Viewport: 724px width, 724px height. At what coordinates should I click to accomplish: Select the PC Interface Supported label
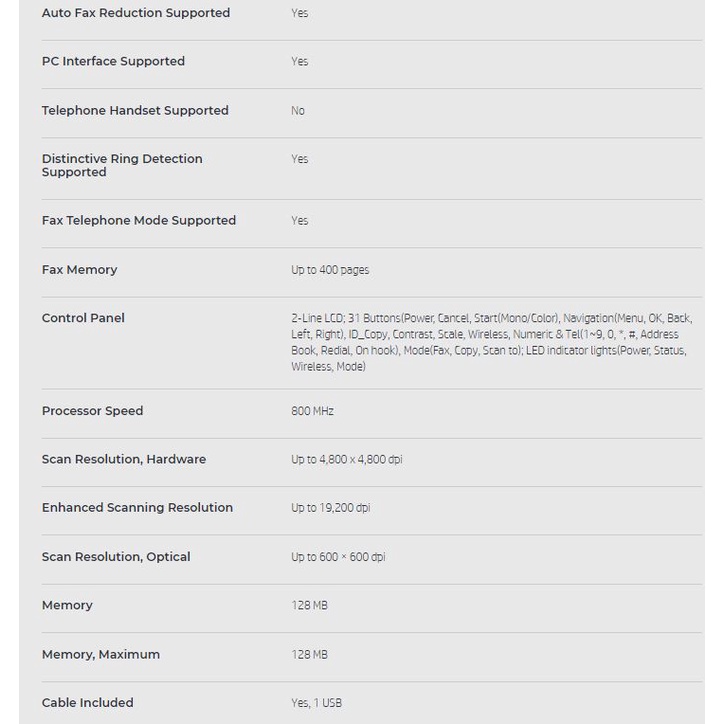coord(113,61)
